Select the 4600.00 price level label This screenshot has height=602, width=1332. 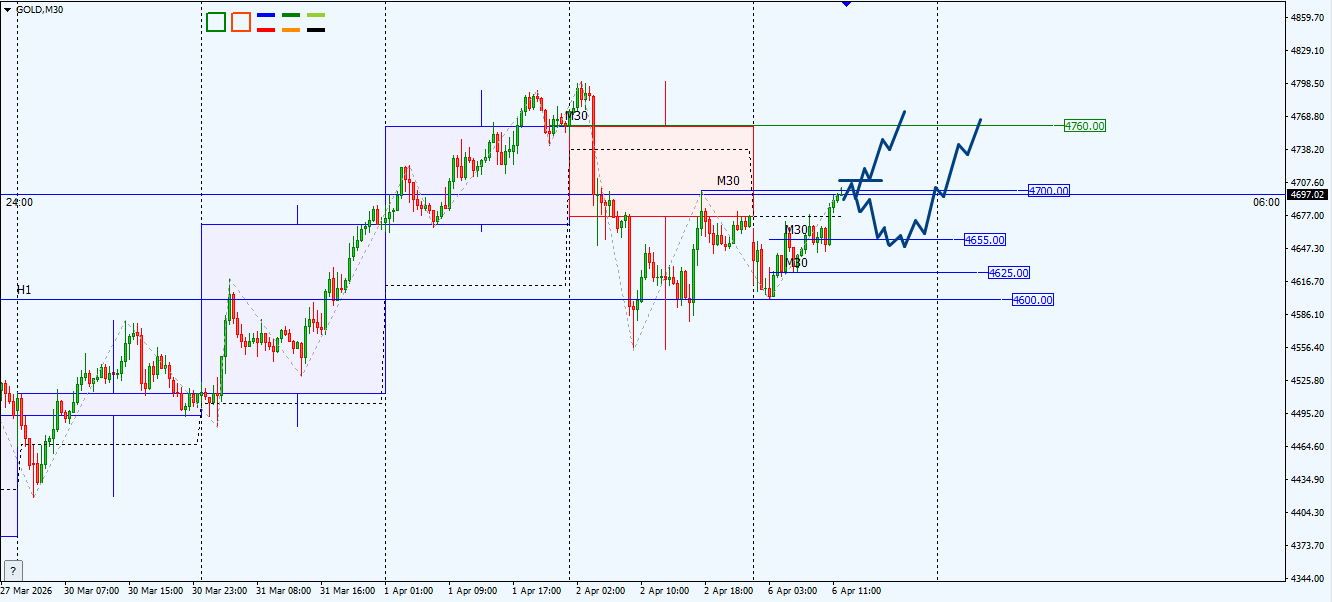tap(1033, 300)
